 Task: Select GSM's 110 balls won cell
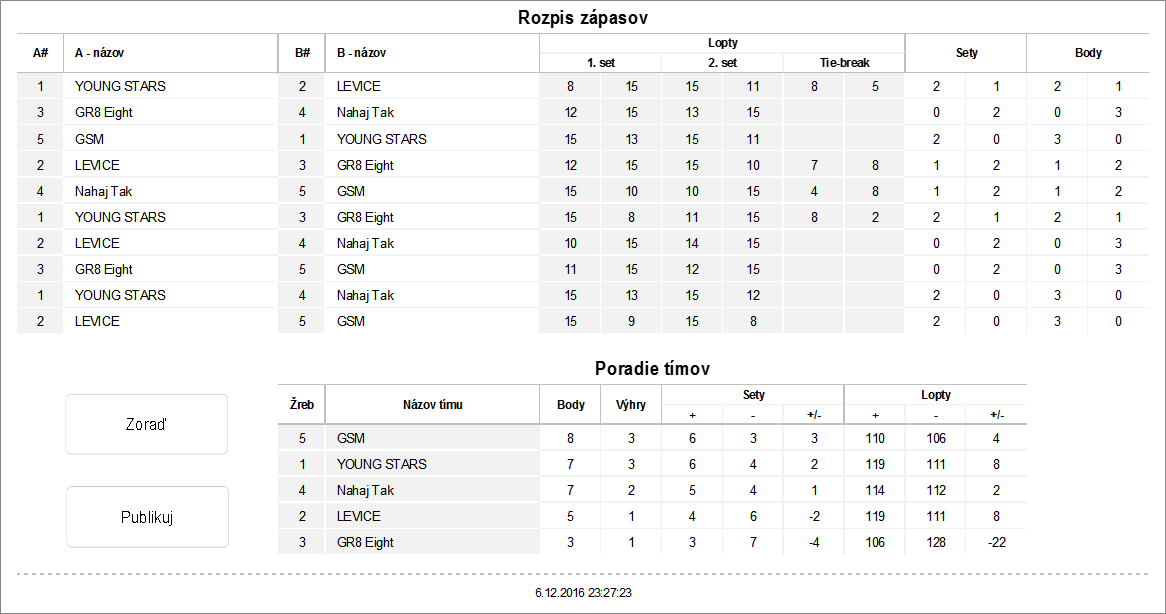point(875,438)
